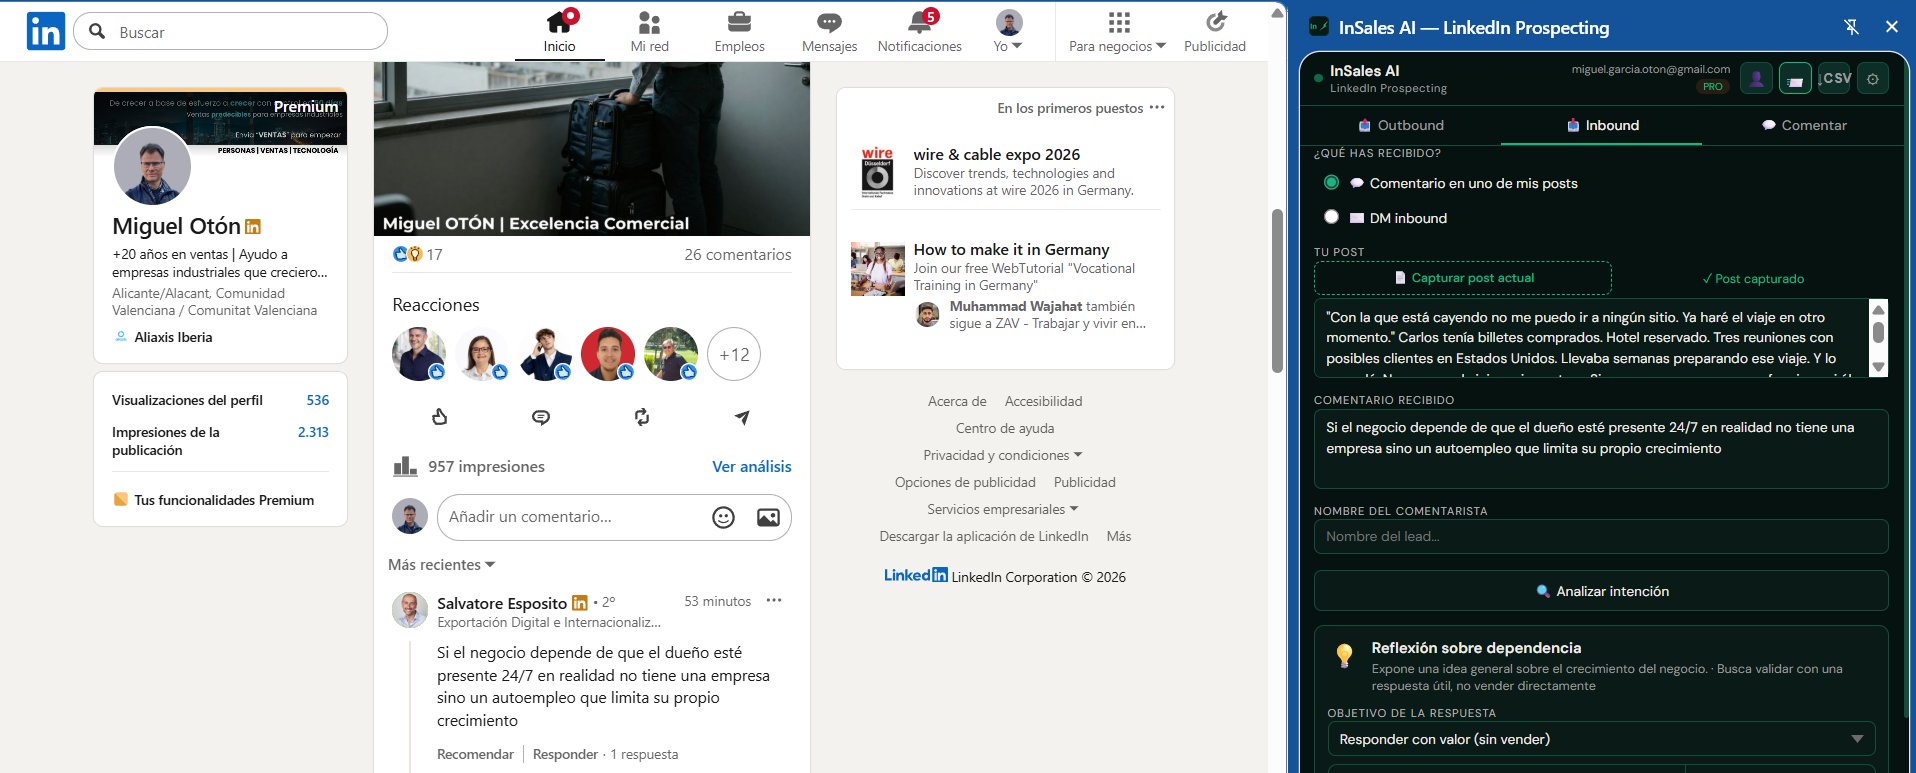
Task: Select Comentario en uno de mis posts
Action: coord(1331,182)
